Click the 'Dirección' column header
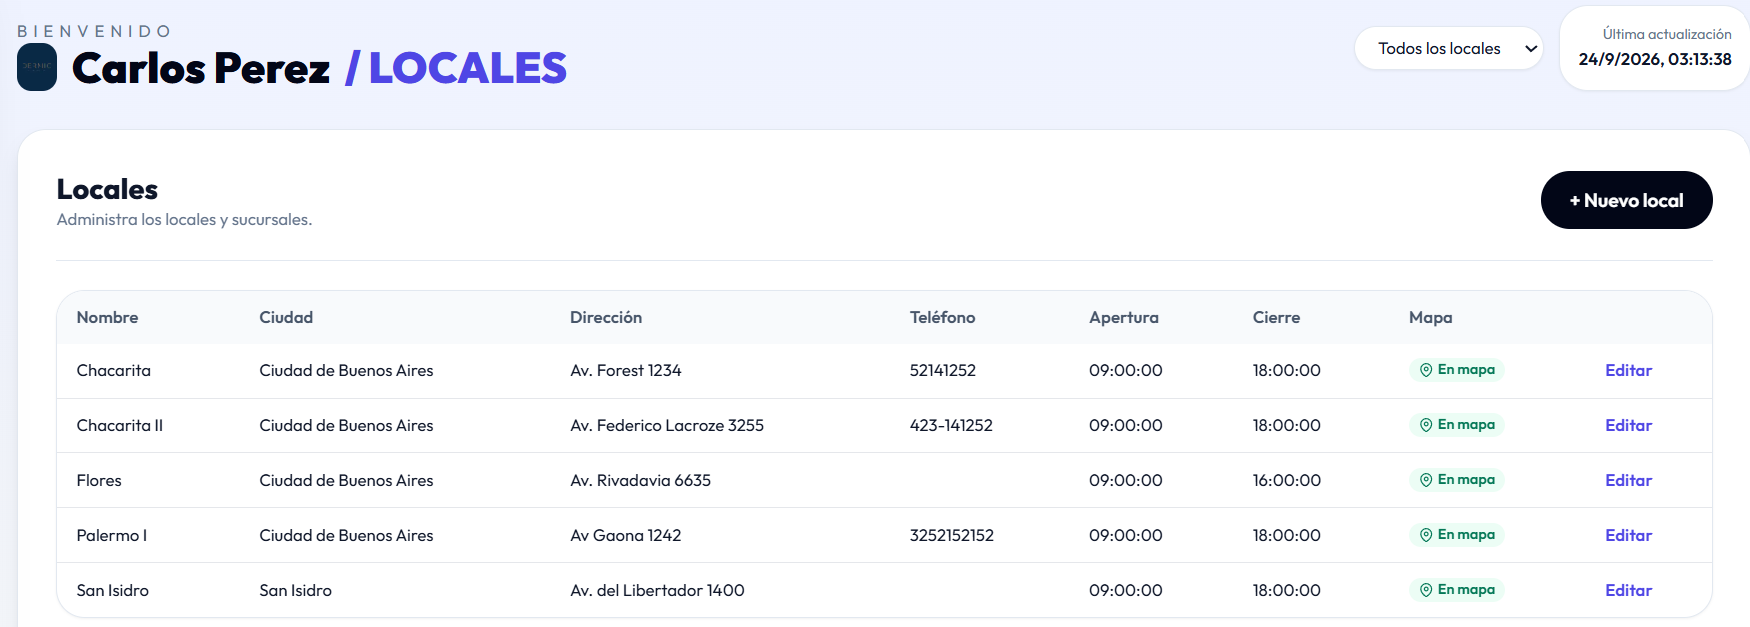The height and width of the screenshot is (627, 1750). point(606,317)
